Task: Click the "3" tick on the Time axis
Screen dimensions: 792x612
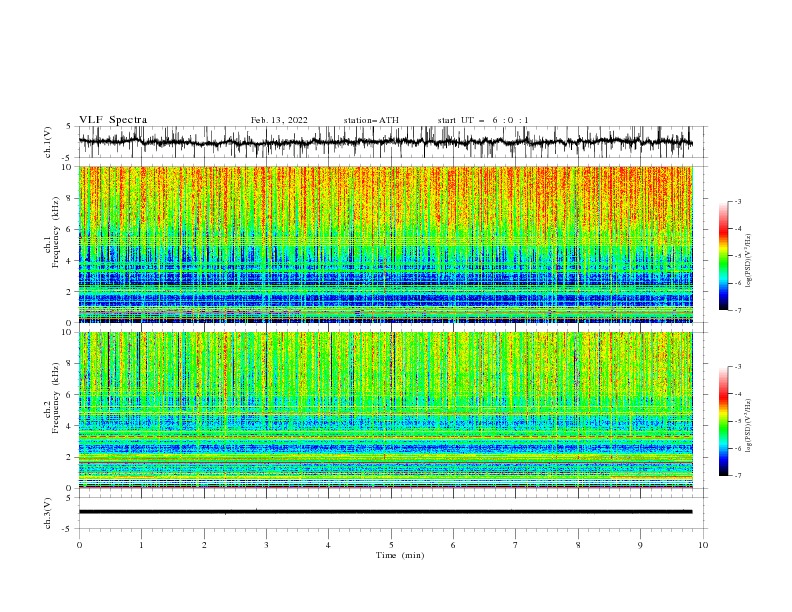Action: [266, 545]
